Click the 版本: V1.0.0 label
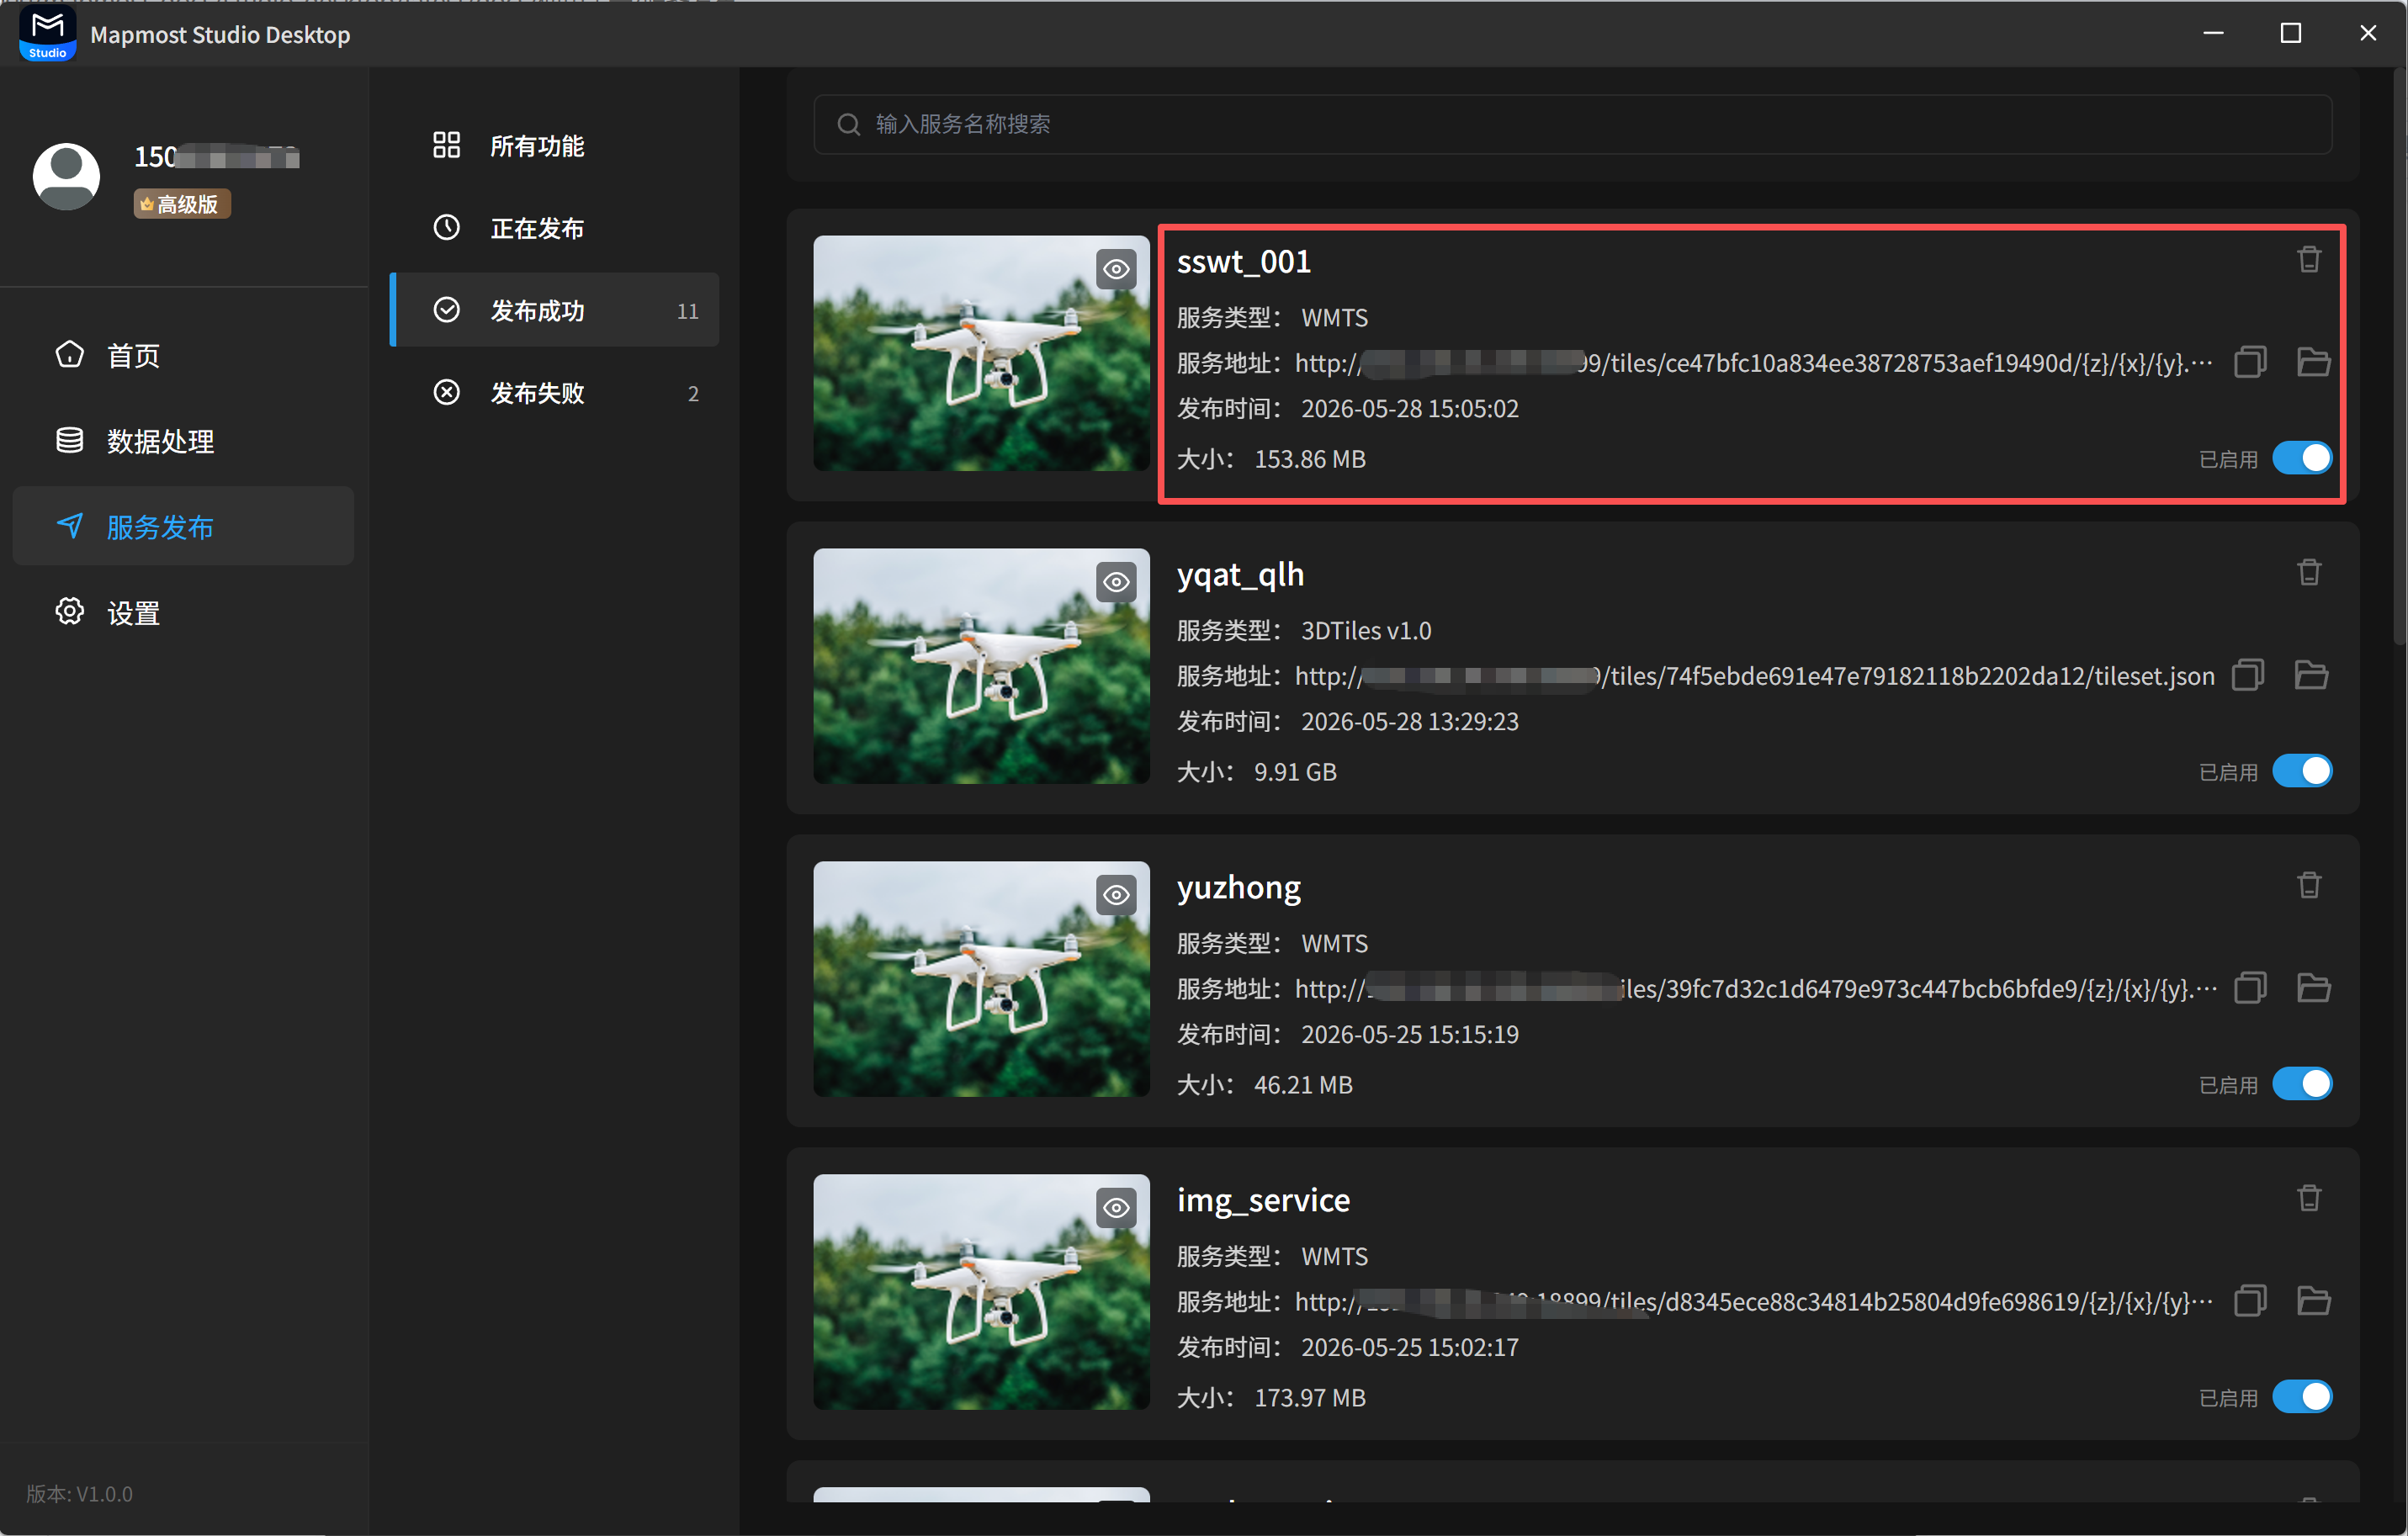The width and height of the screenshot is (2408, 1536). click(x=79, y=1494)
